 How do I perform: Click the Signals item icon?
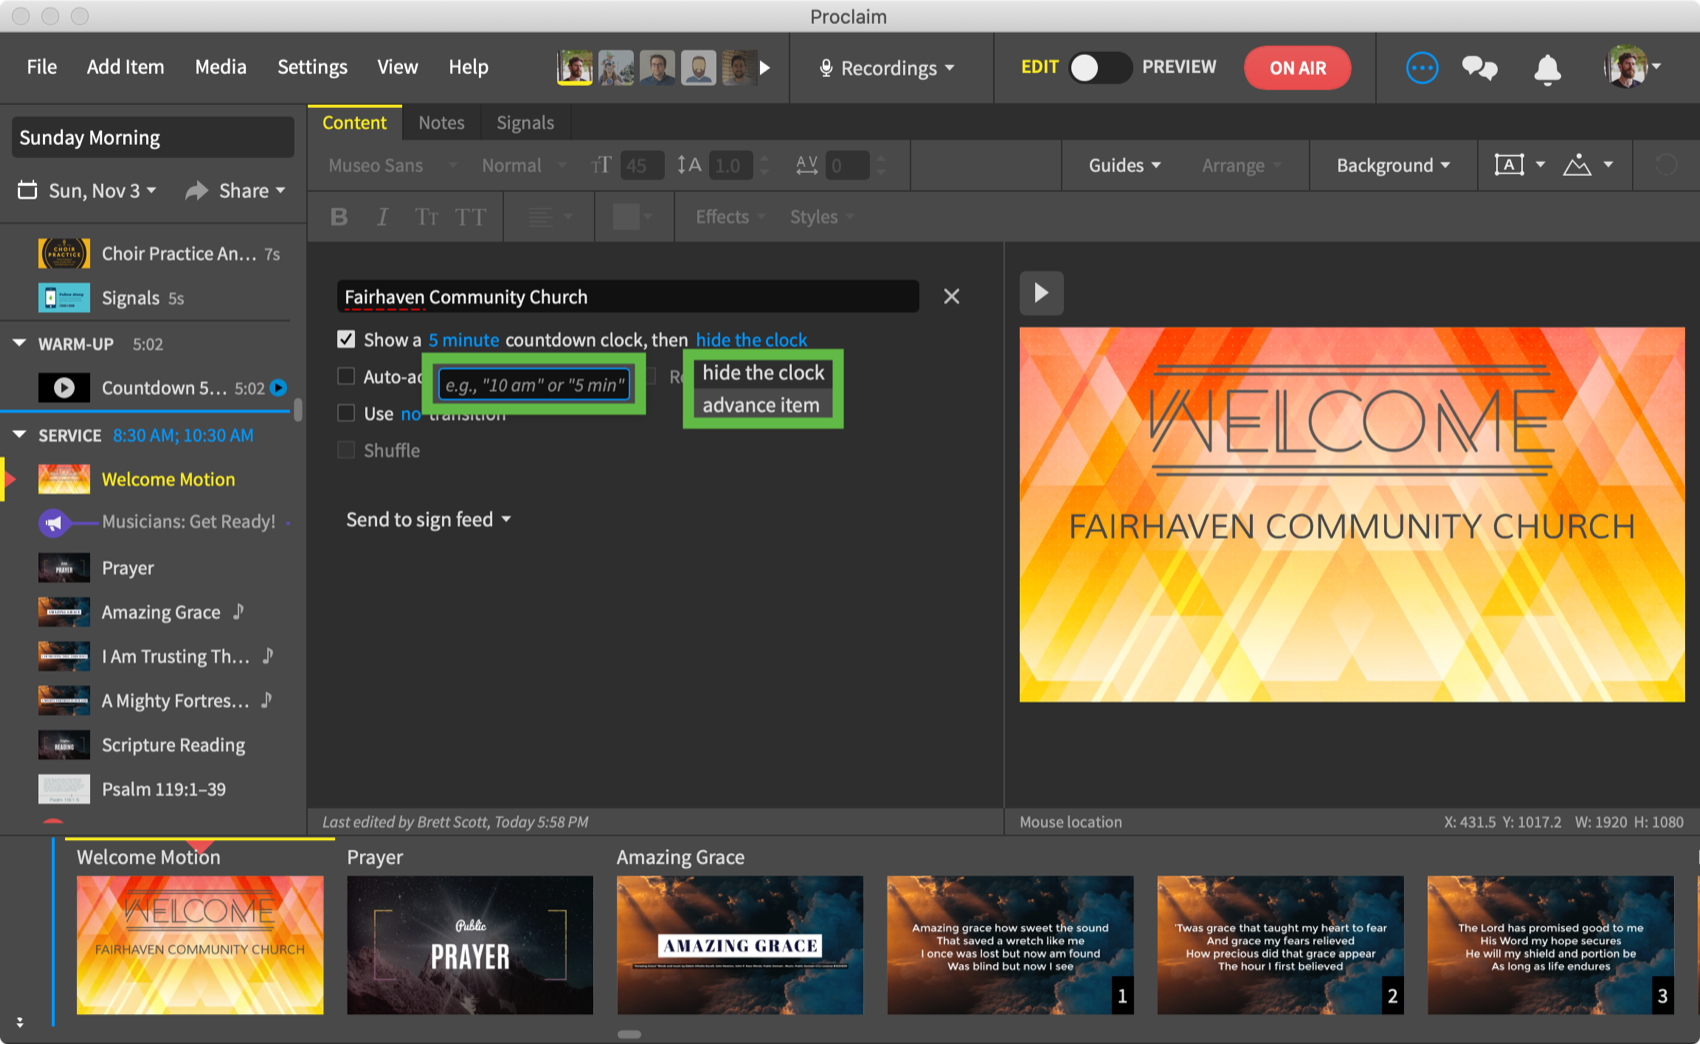[x=64, y=298]
